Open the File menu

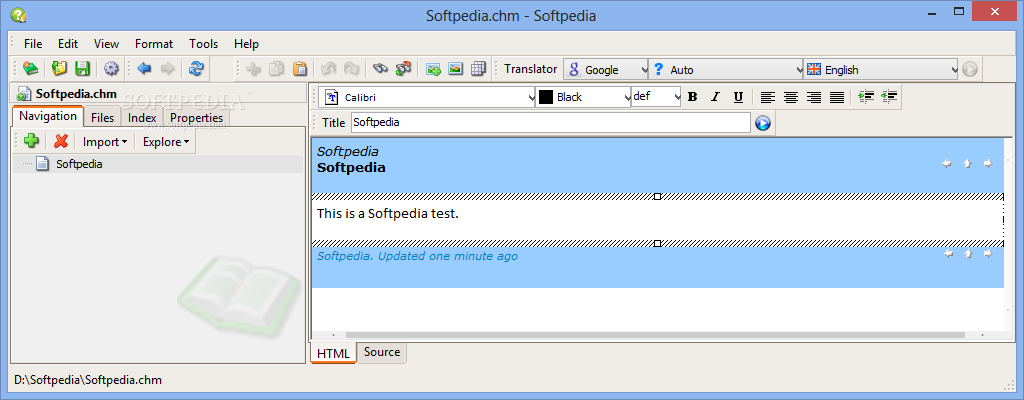point(33,44)
